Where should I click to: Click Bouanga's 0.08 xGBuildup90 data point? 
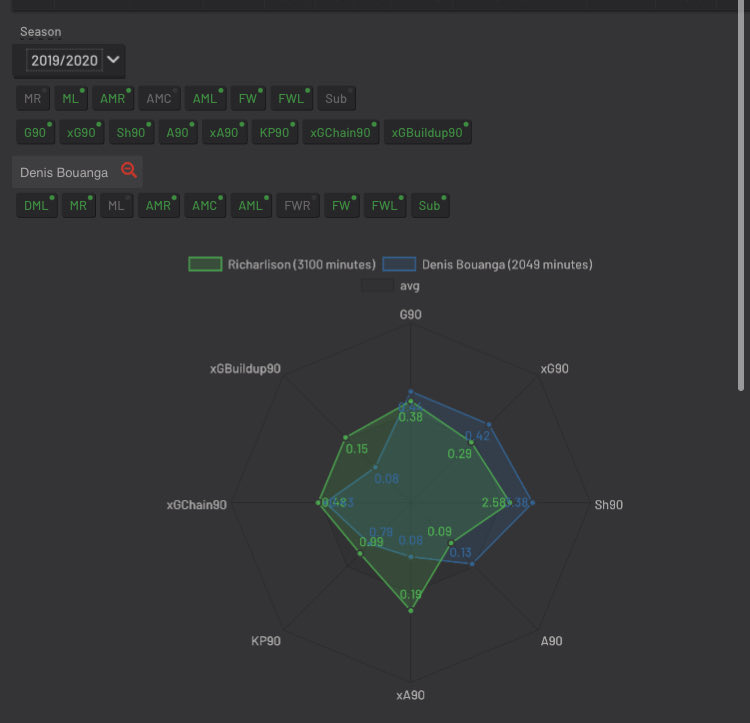pyautogui.click(x=375, y=467)
